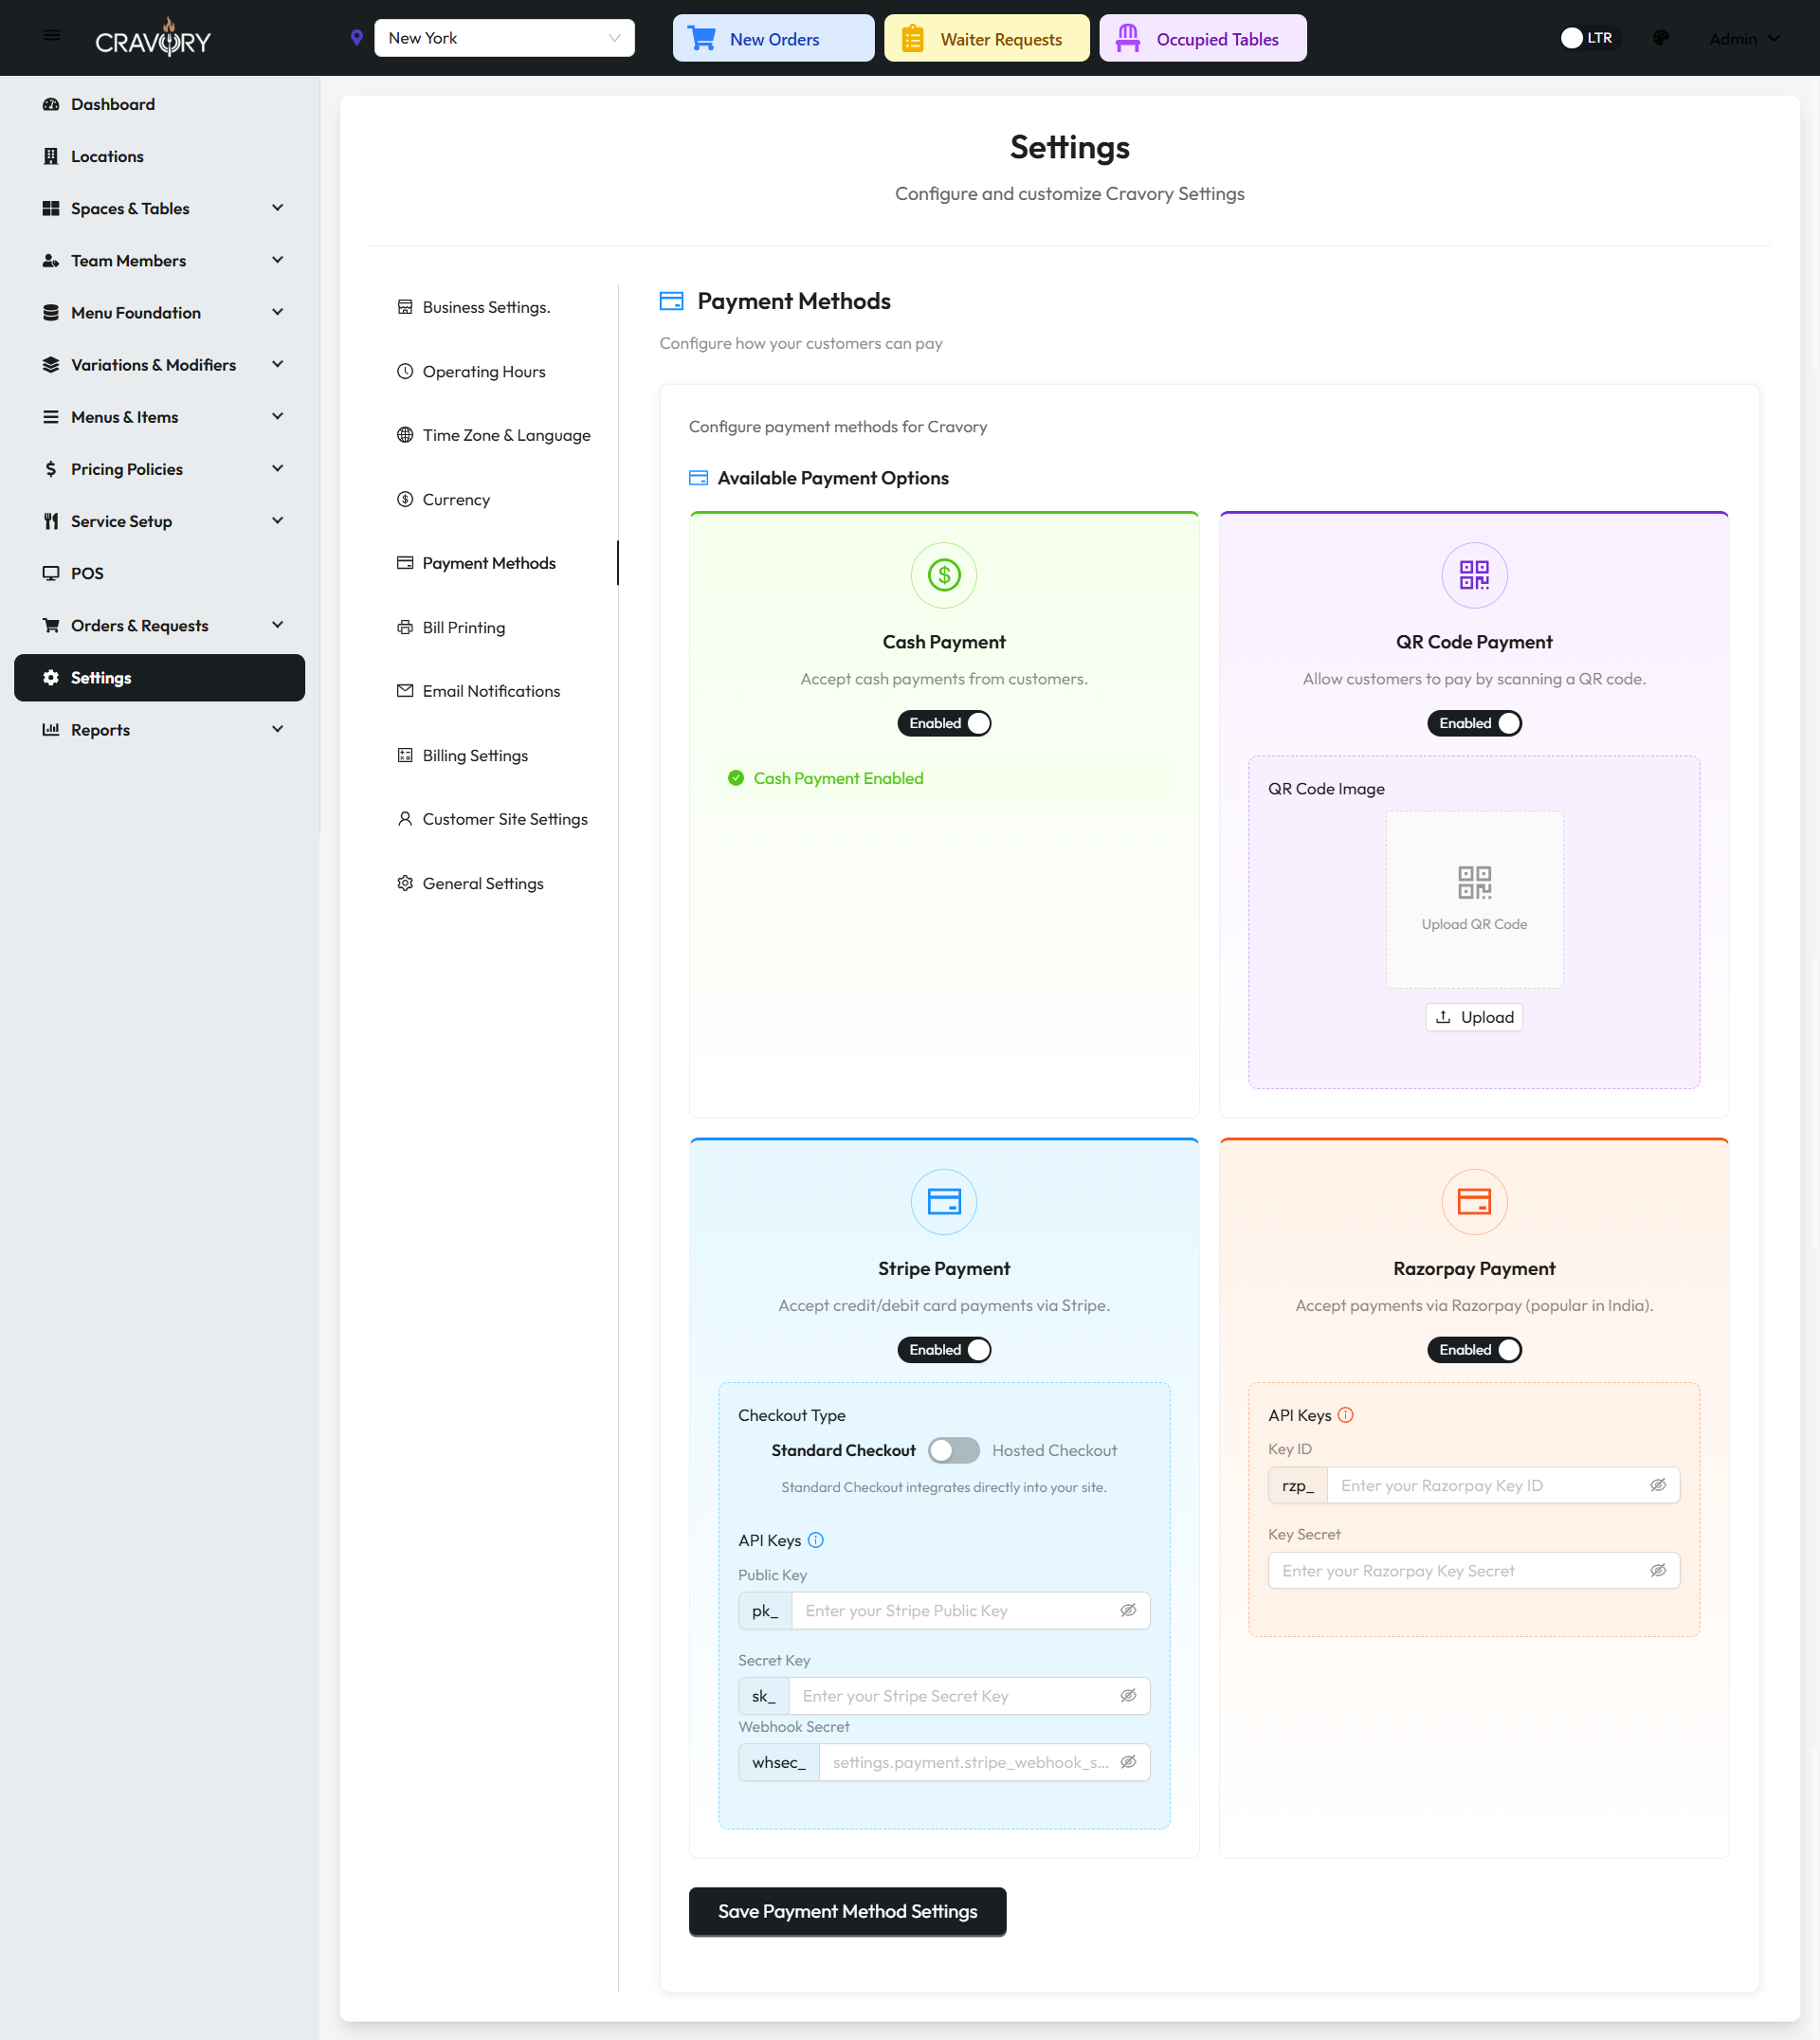Open Bill Printing tab
This screenshot has width=1820, height=2040.
tap(494, 627)
